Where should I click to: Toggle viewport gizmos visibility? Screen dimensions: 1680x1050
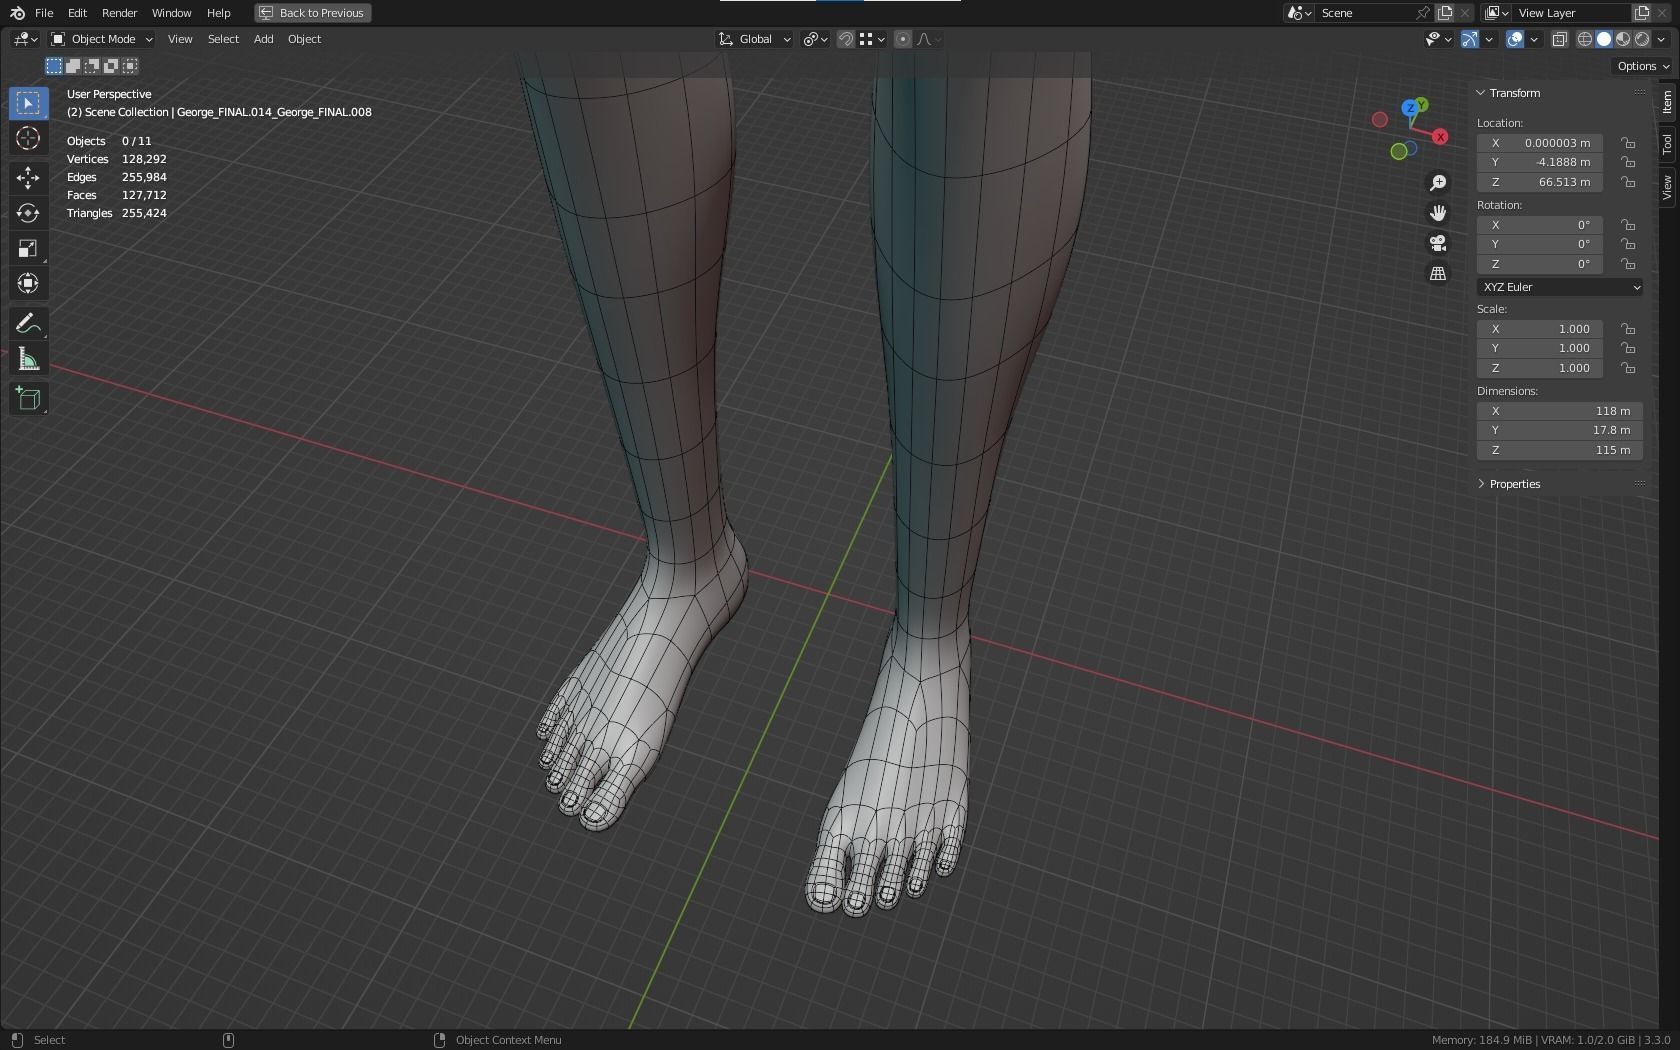[1470, 39]
